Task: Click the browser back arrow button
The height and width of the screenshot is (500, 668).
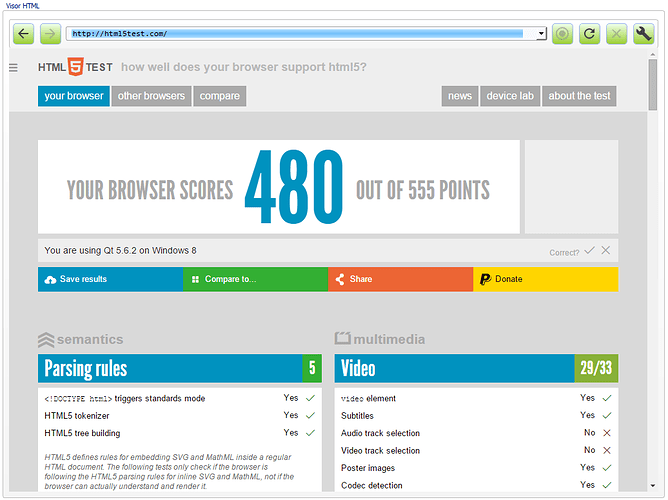Action: [23, 34]
